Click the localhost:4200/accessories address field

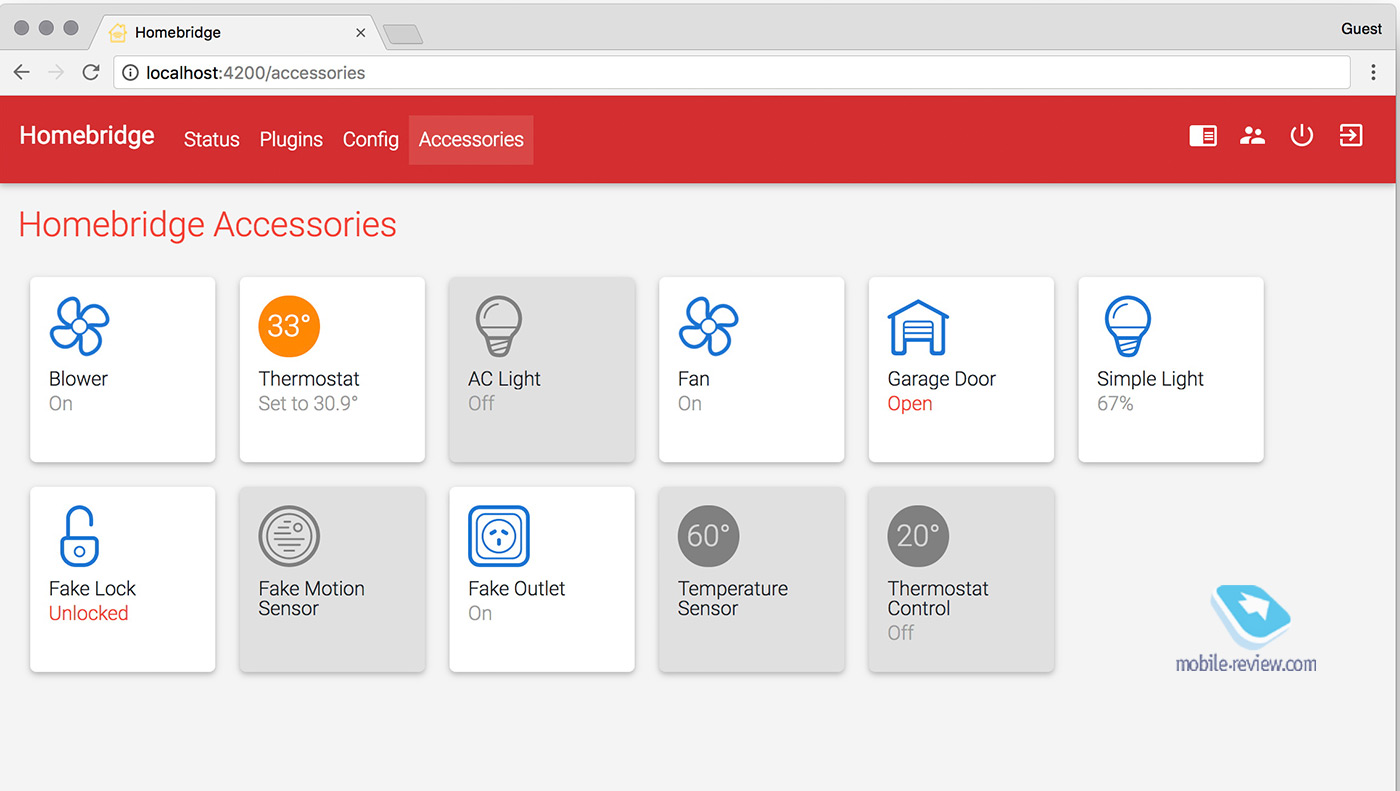(x=732, y=72)
